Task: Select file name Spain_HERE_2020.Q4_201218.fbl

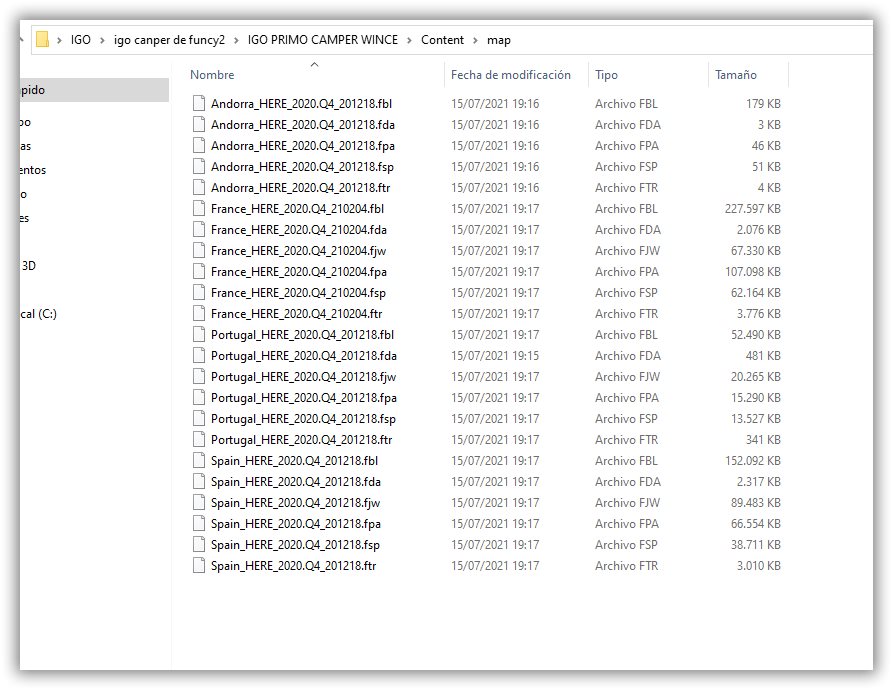Action: pos(294,461)
